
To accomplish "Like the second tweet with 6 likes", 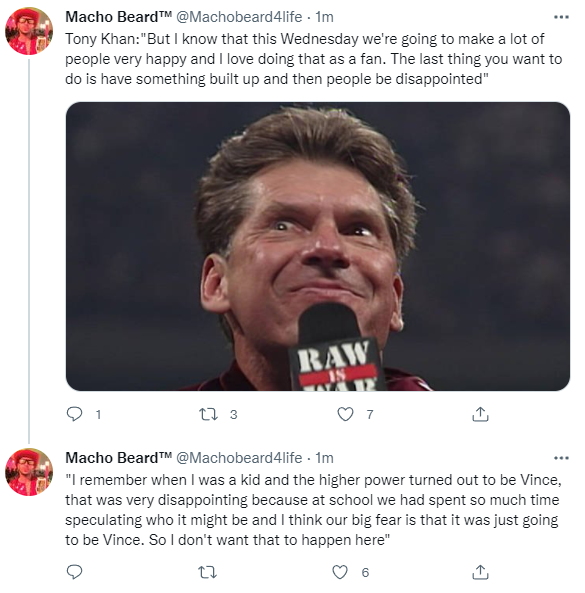I will (340, 572).
